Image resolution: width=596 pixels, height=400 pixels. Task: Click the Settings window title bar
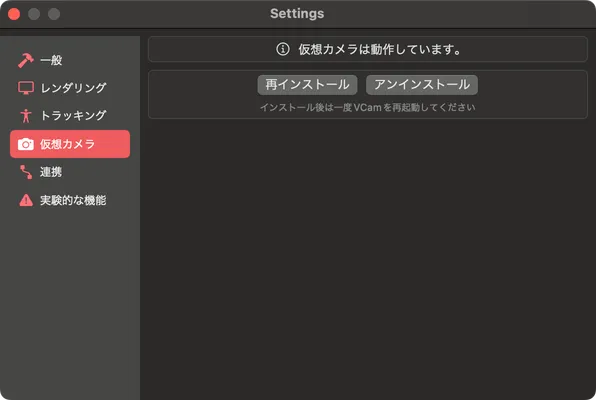click(x=297, y=14)
